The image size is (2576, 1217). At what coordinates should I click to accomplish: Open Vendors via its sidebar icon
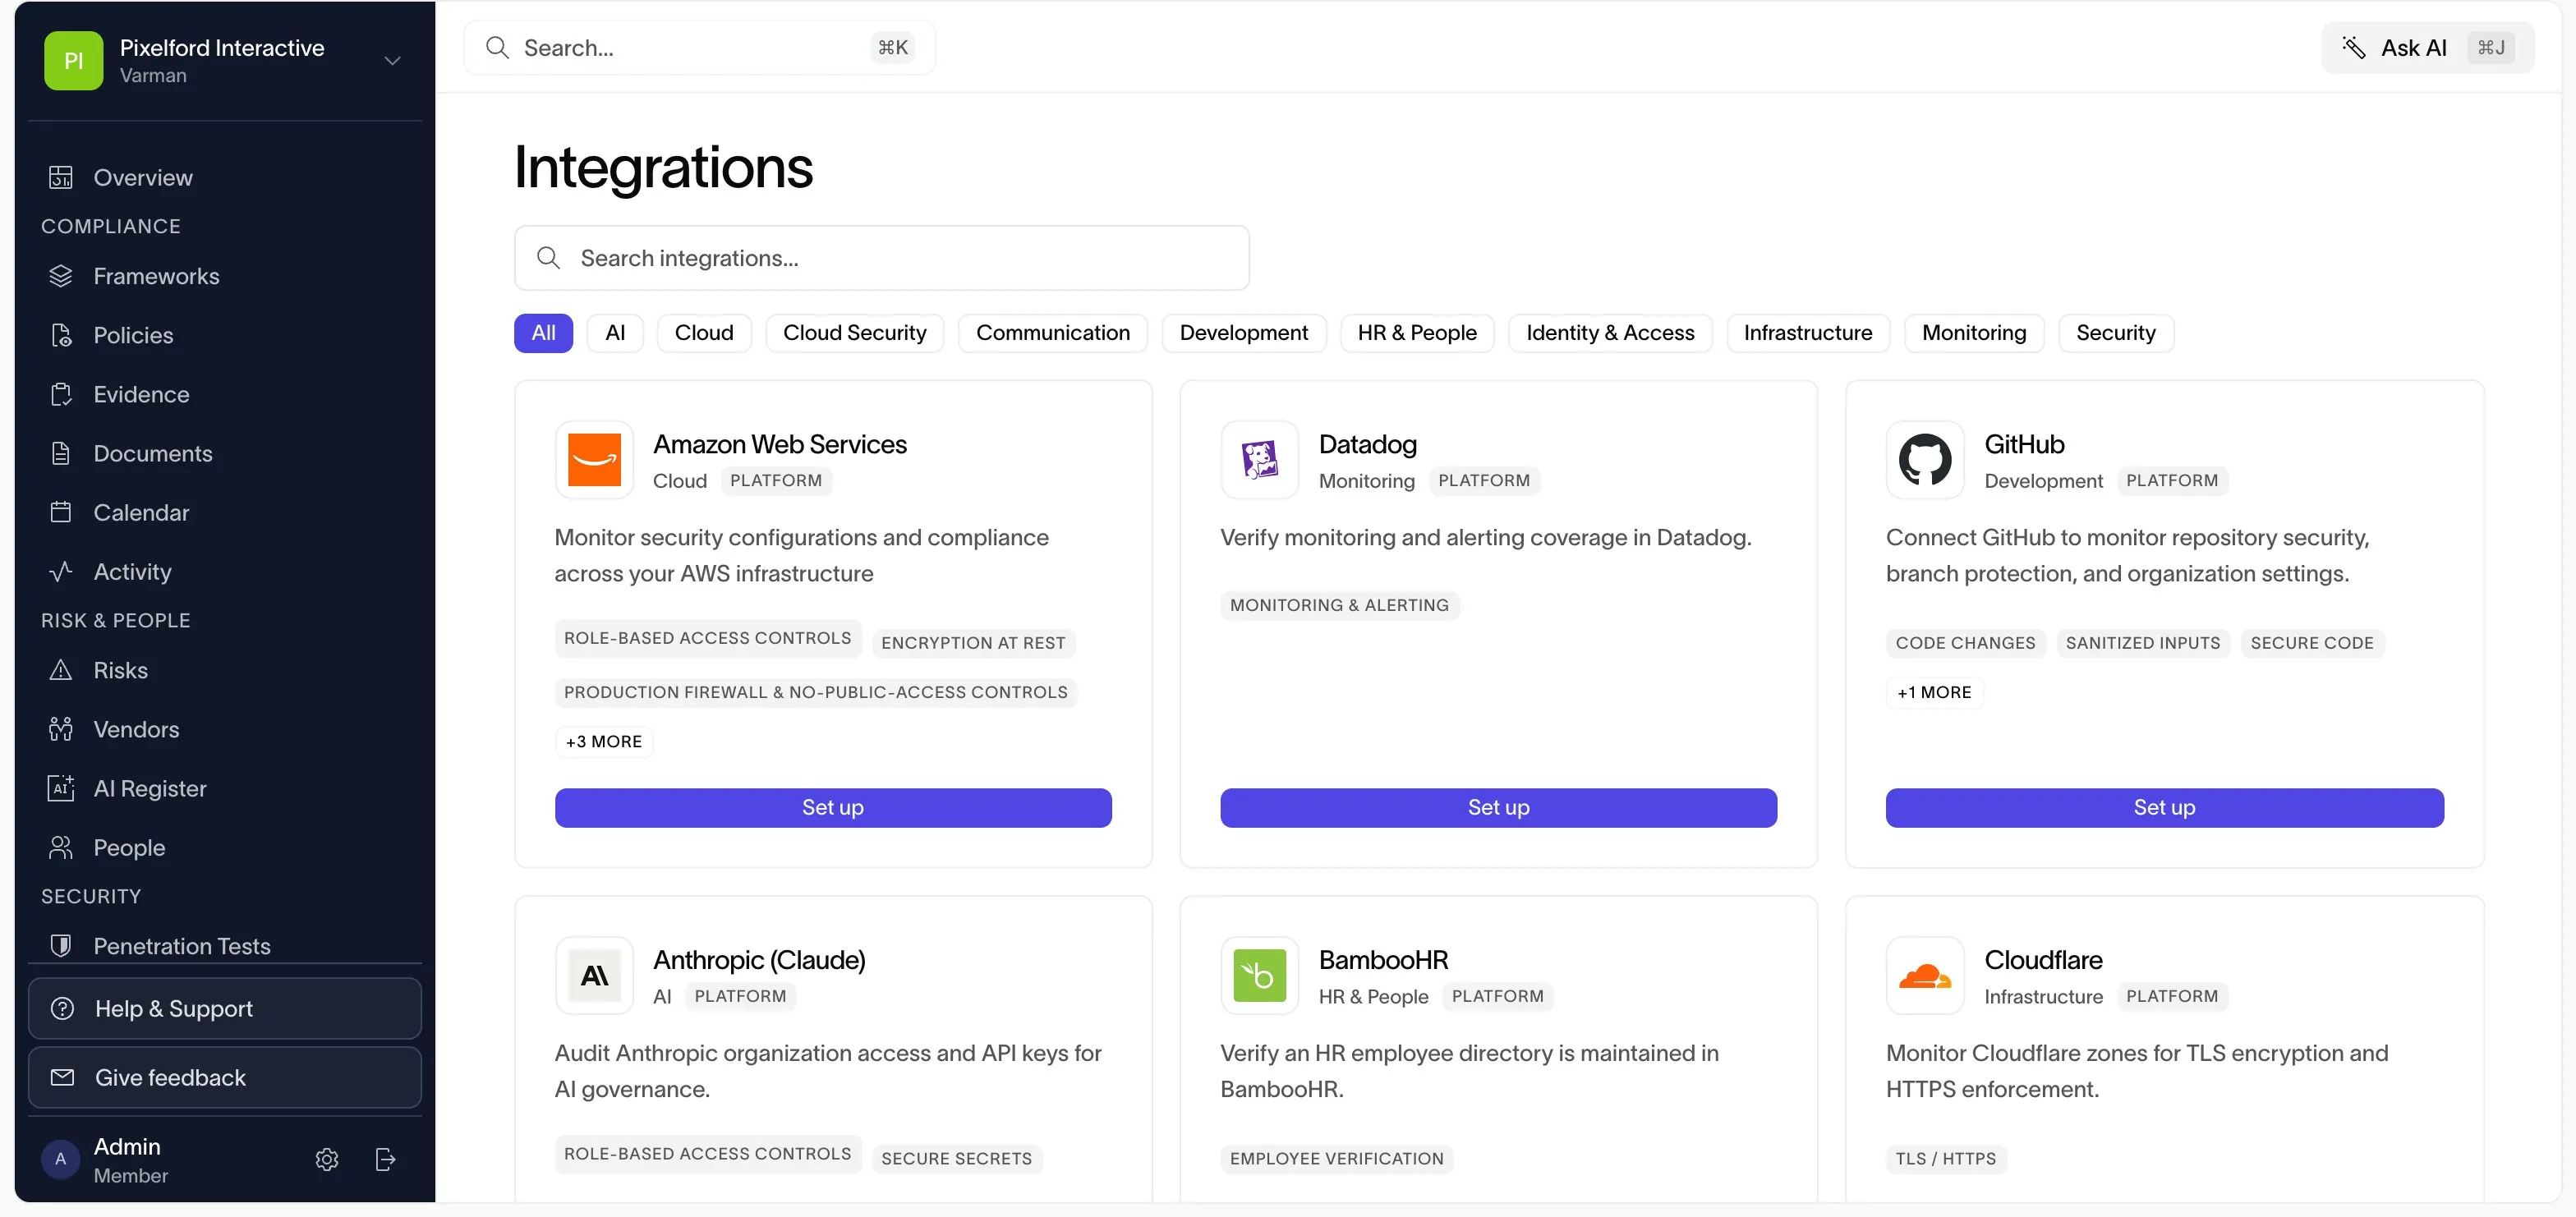[x=61, y=729]
